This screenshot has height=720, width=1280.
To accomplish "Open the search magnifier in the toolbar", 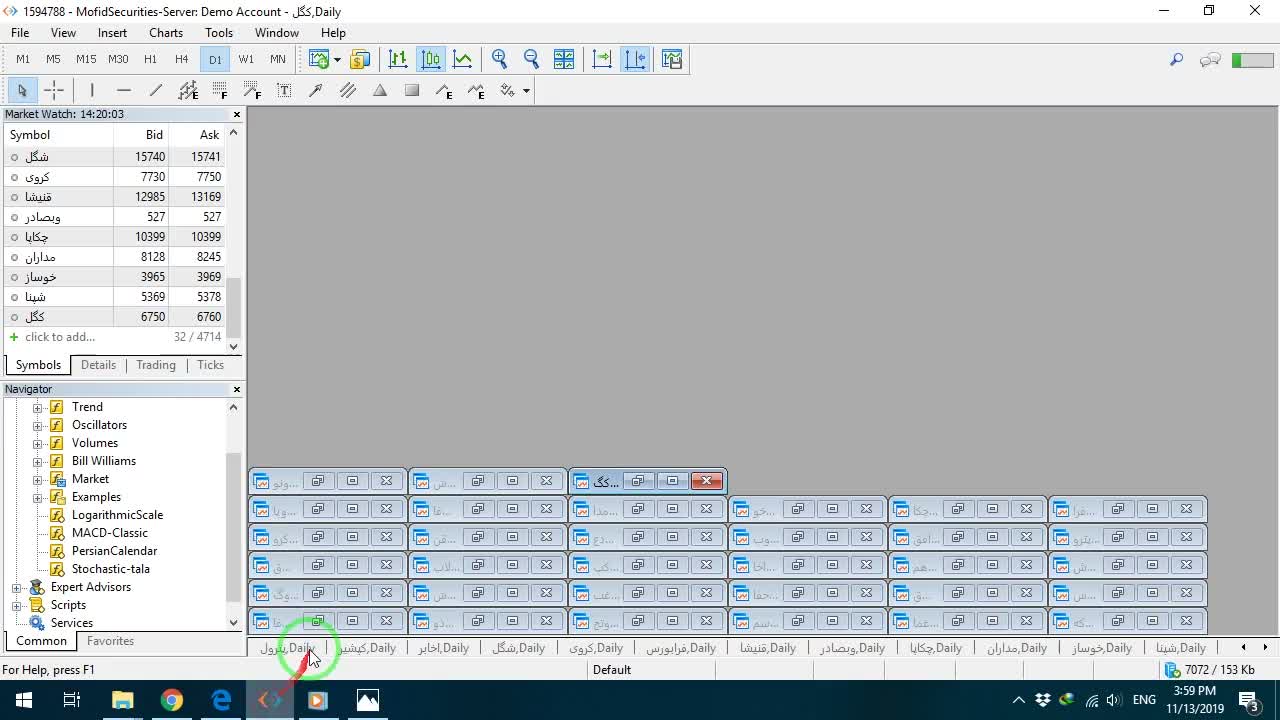I will click(1176, 60).
